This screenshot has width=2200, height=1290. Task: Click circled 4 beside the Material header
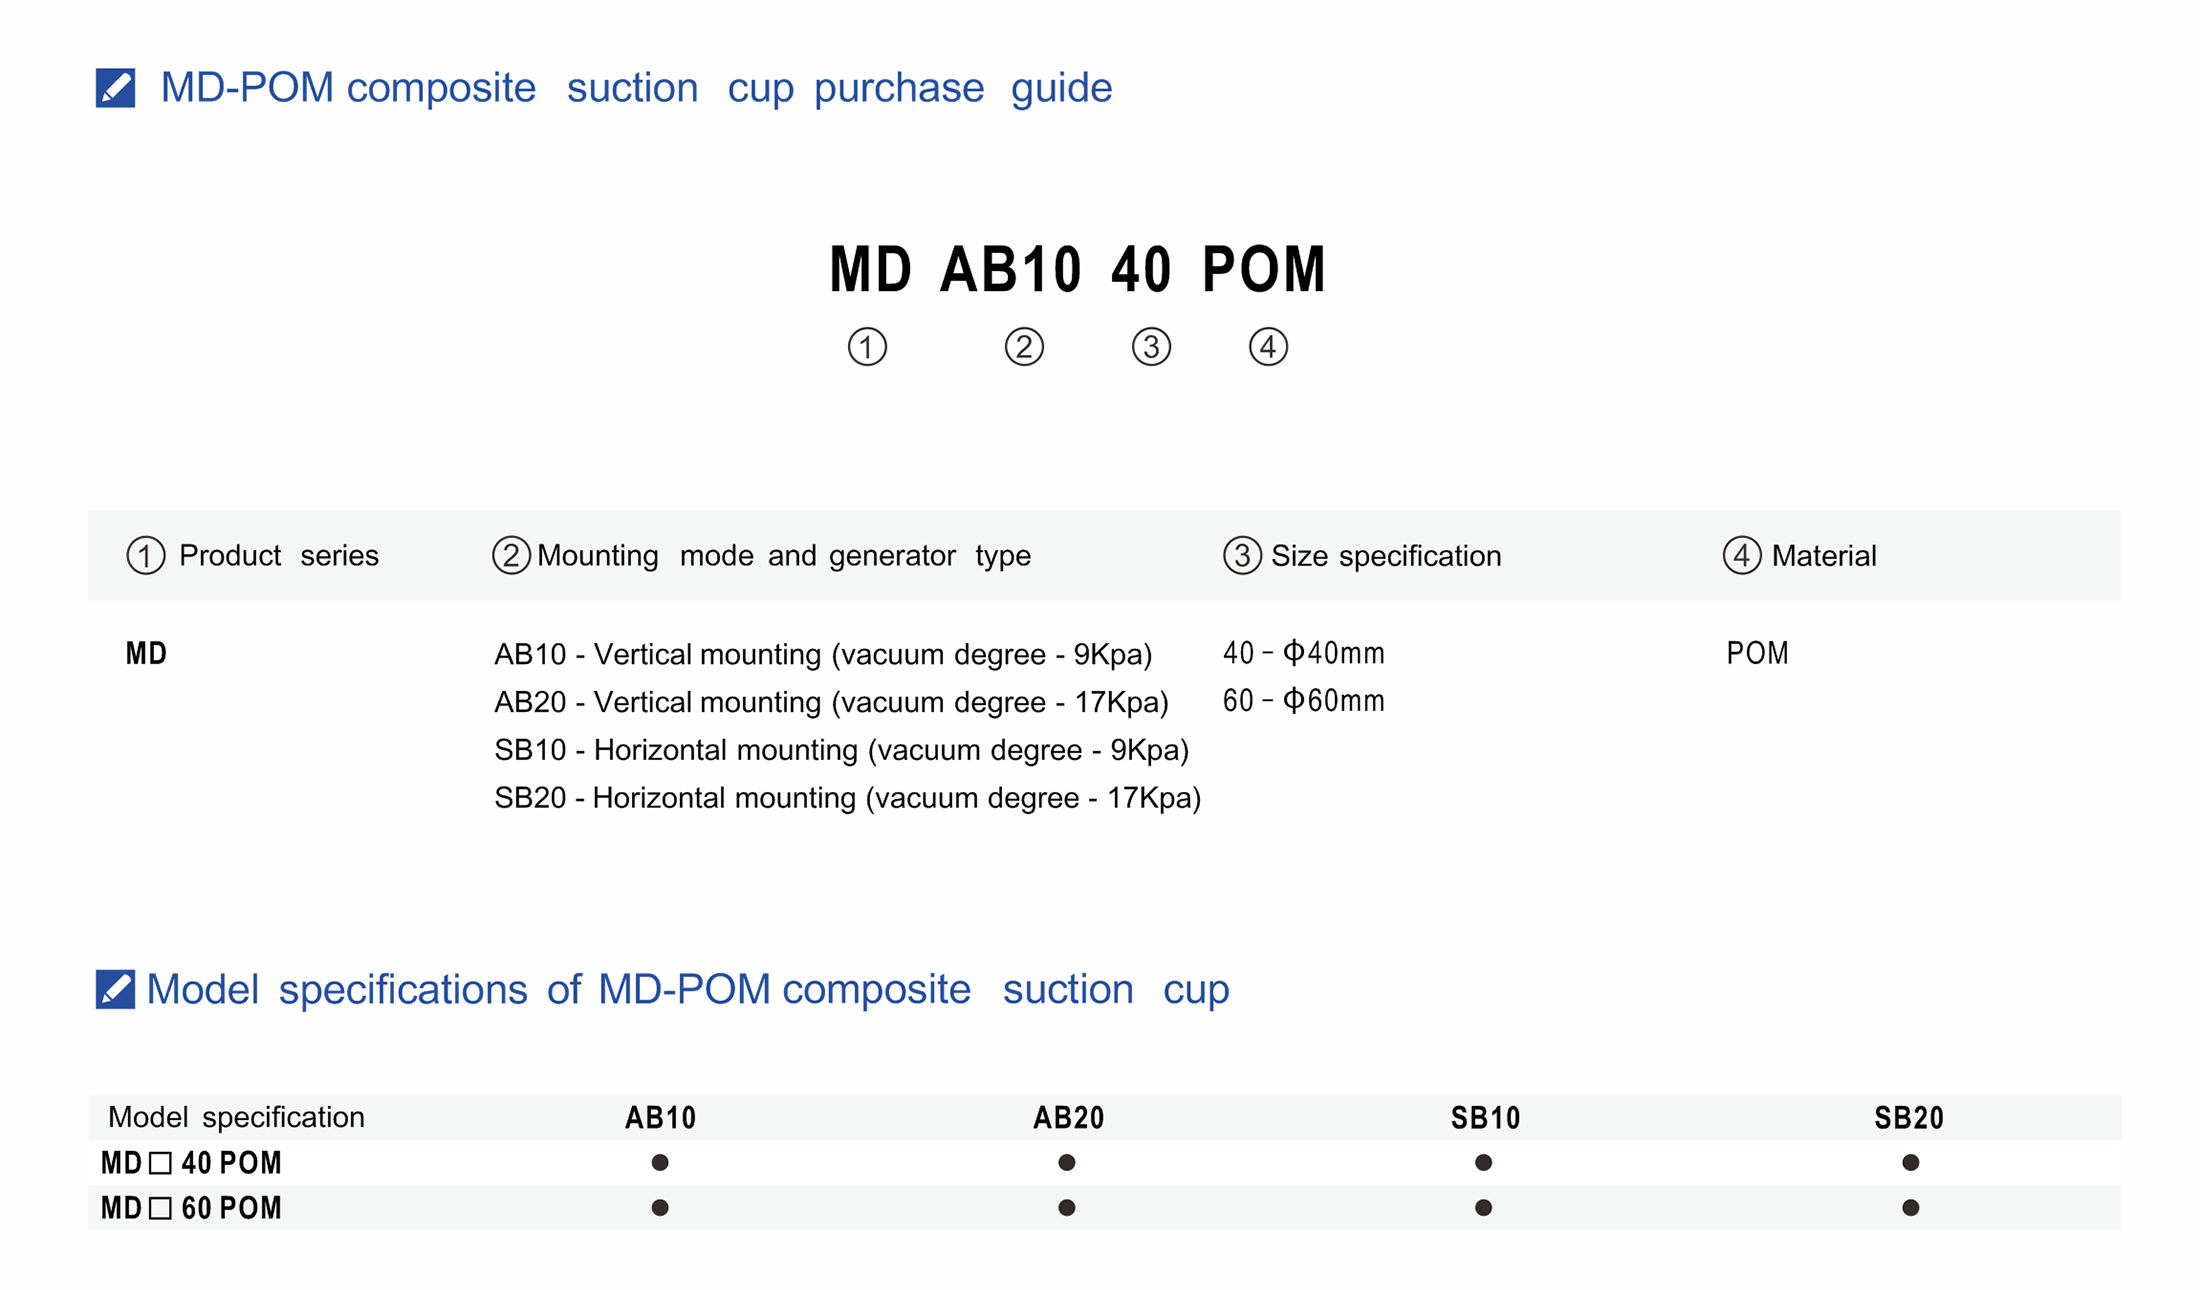(x=1742, y=555)
